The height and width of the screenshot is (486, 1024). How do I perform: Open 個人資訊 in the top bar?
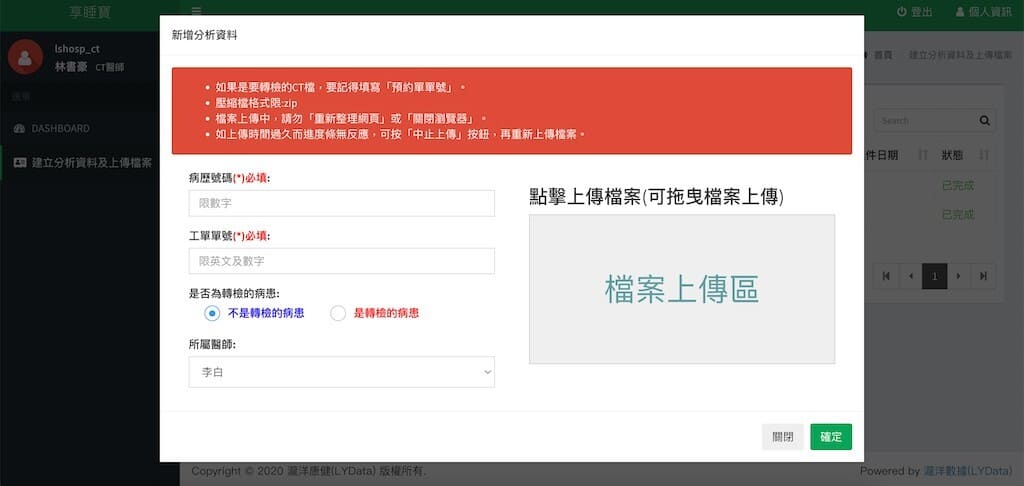[984, 12]
